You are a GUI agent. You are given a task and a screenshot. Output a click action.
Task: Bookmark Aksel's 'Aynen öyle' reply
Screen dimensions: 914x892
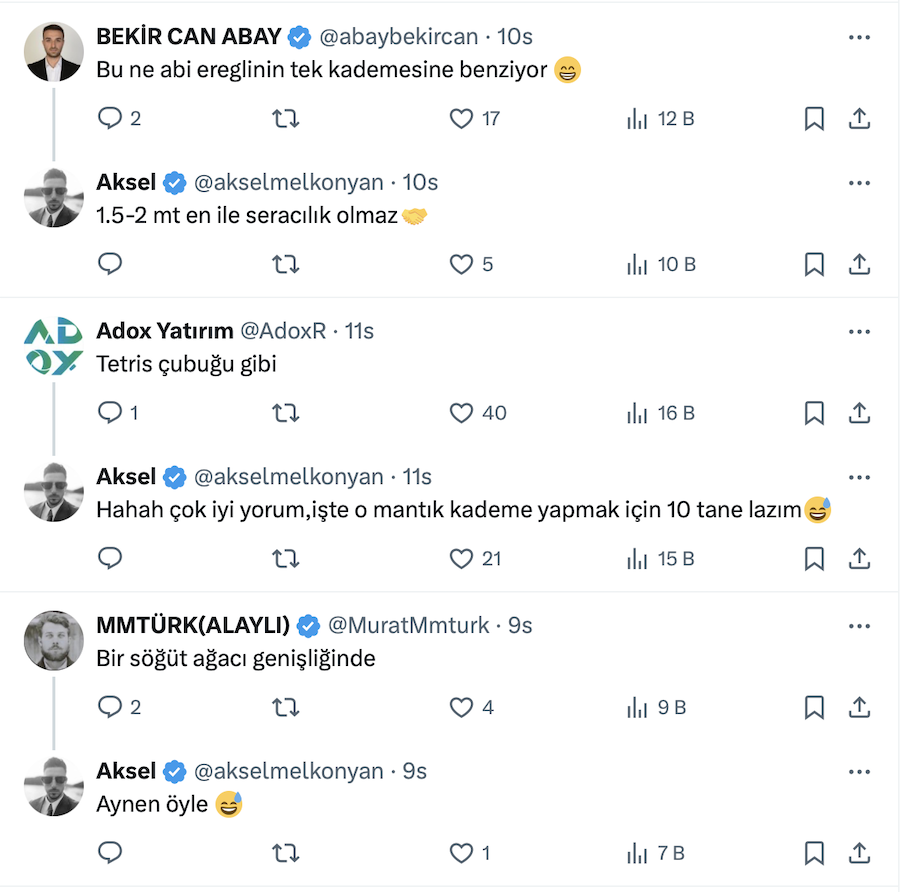point(814,854)
